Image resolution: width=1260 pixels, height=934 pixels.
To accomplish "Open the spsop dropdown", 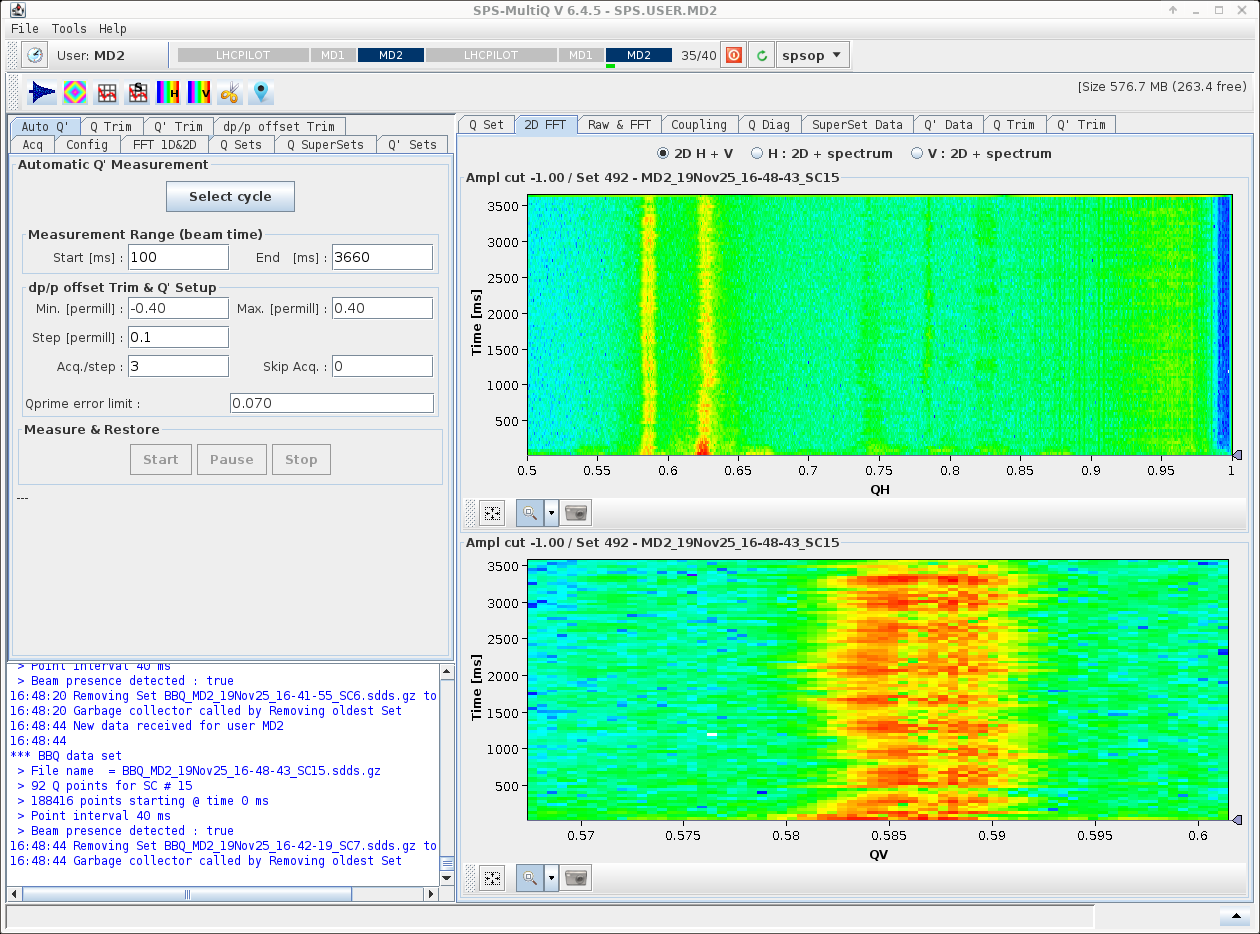I will (x=813, y=55).
